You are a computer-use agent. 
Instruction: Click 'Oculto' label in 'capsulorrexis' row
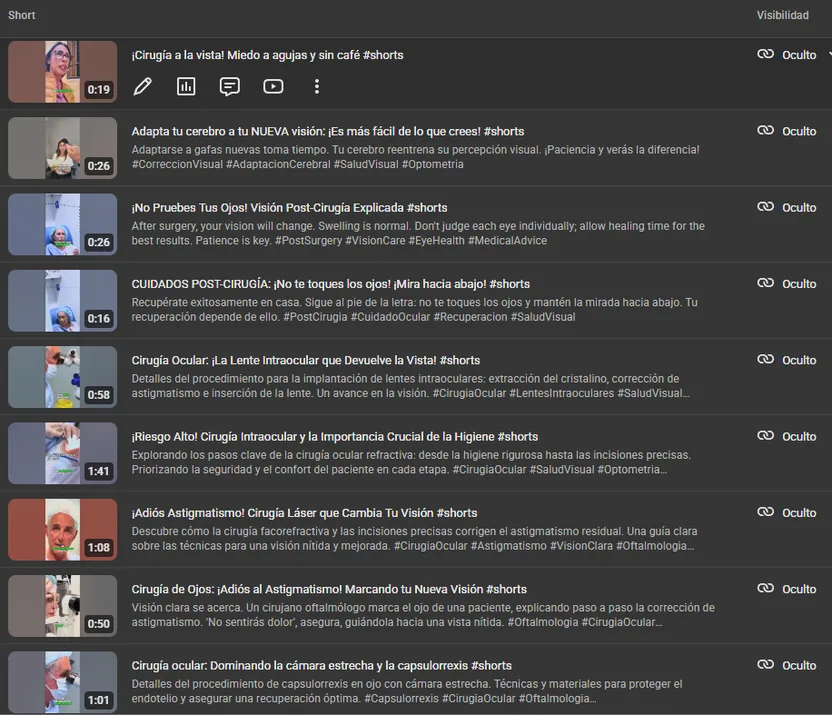pyautogui.click(x=799, y=666)
